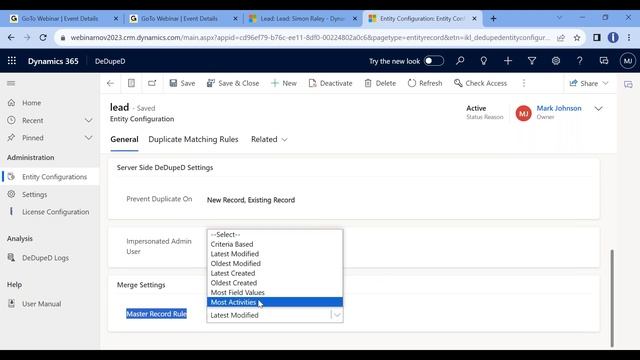Deactivate this entity configuration
This screenshot has width=640, height=360.
tap(330, 83)
